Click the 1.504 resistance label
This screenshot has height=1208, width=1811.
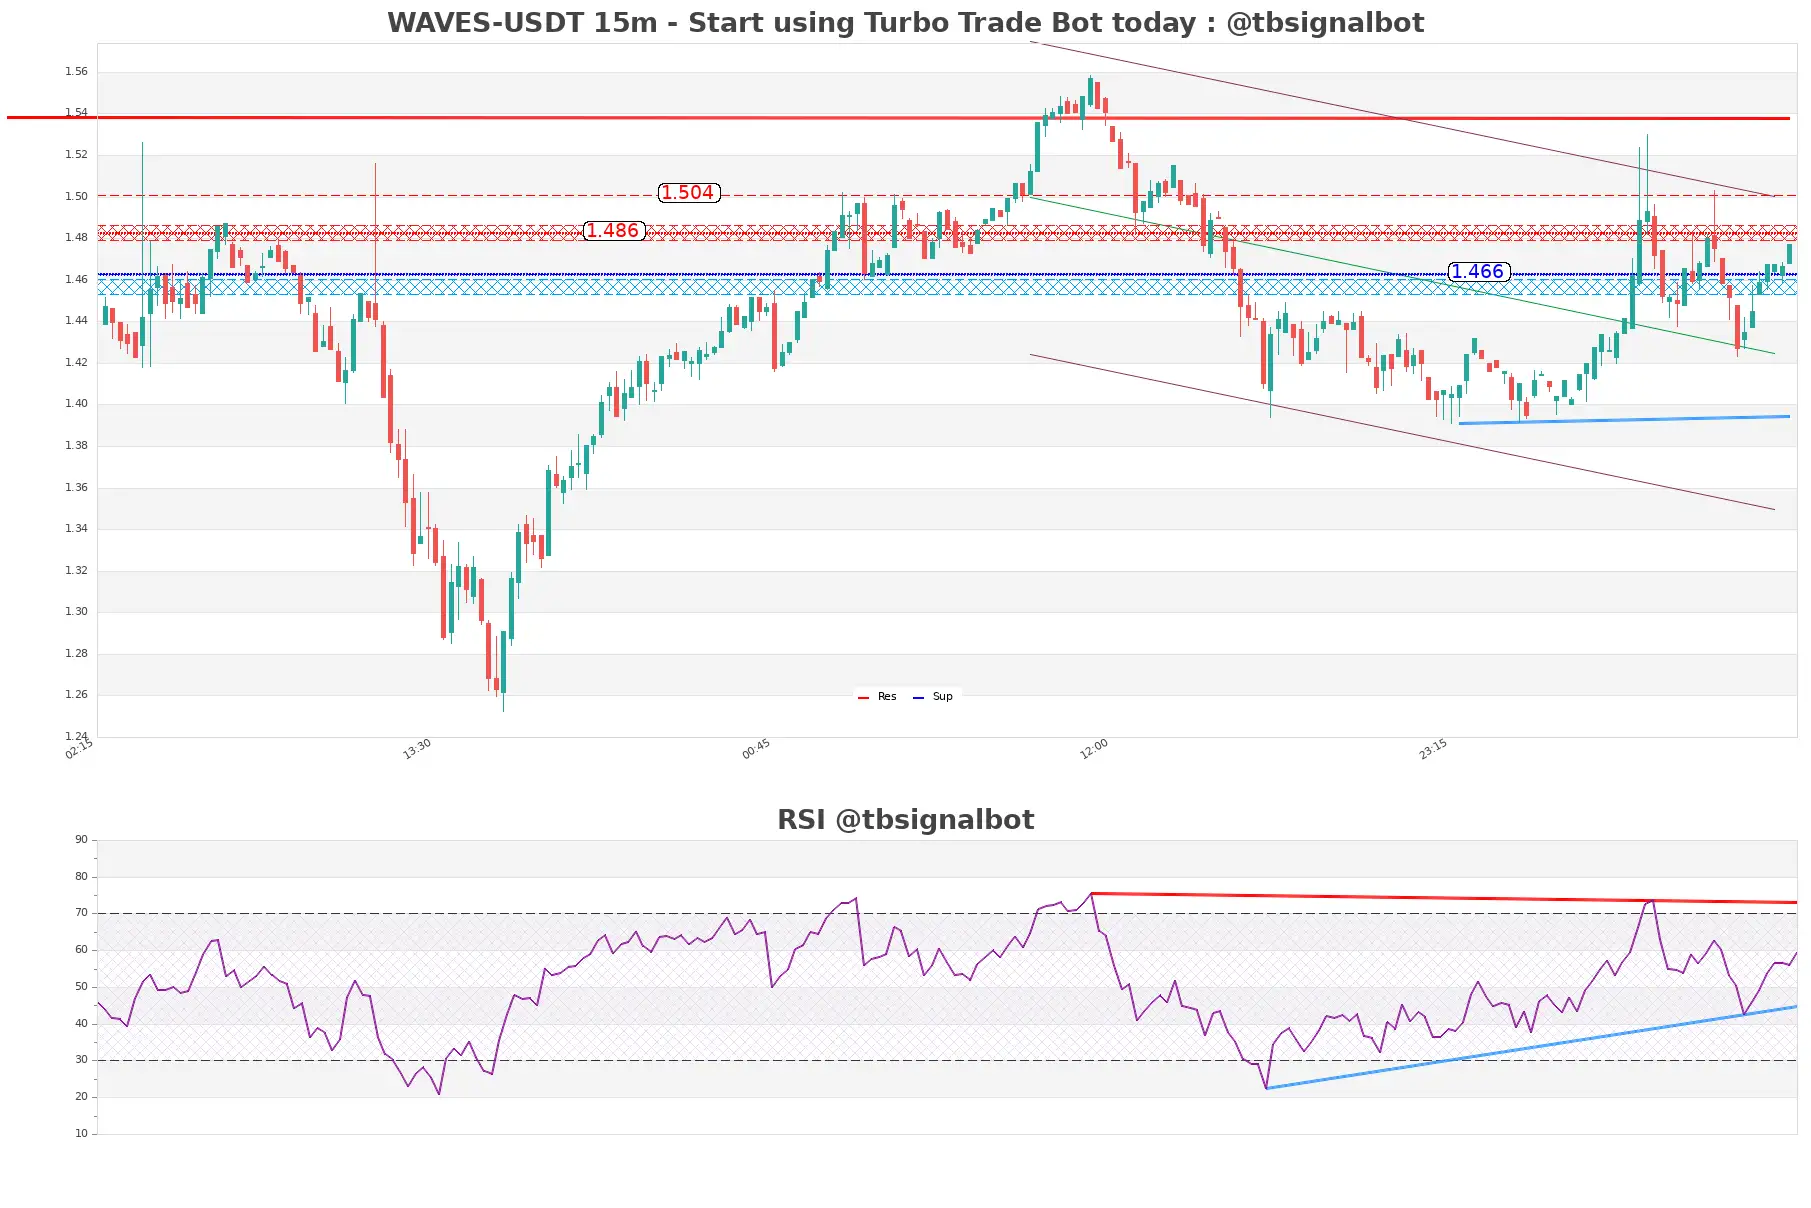click(x=689, y=193)
